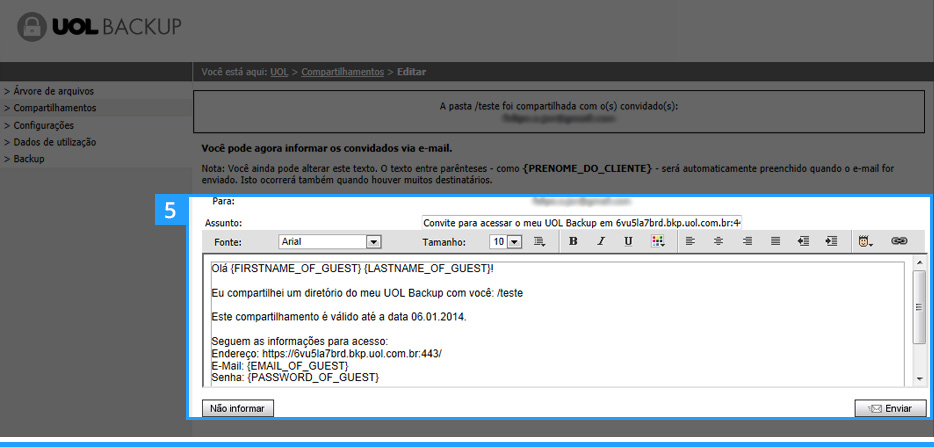Click inside the email body text area
The height and width of the screenshot is (447, 934).
[558, 322]
